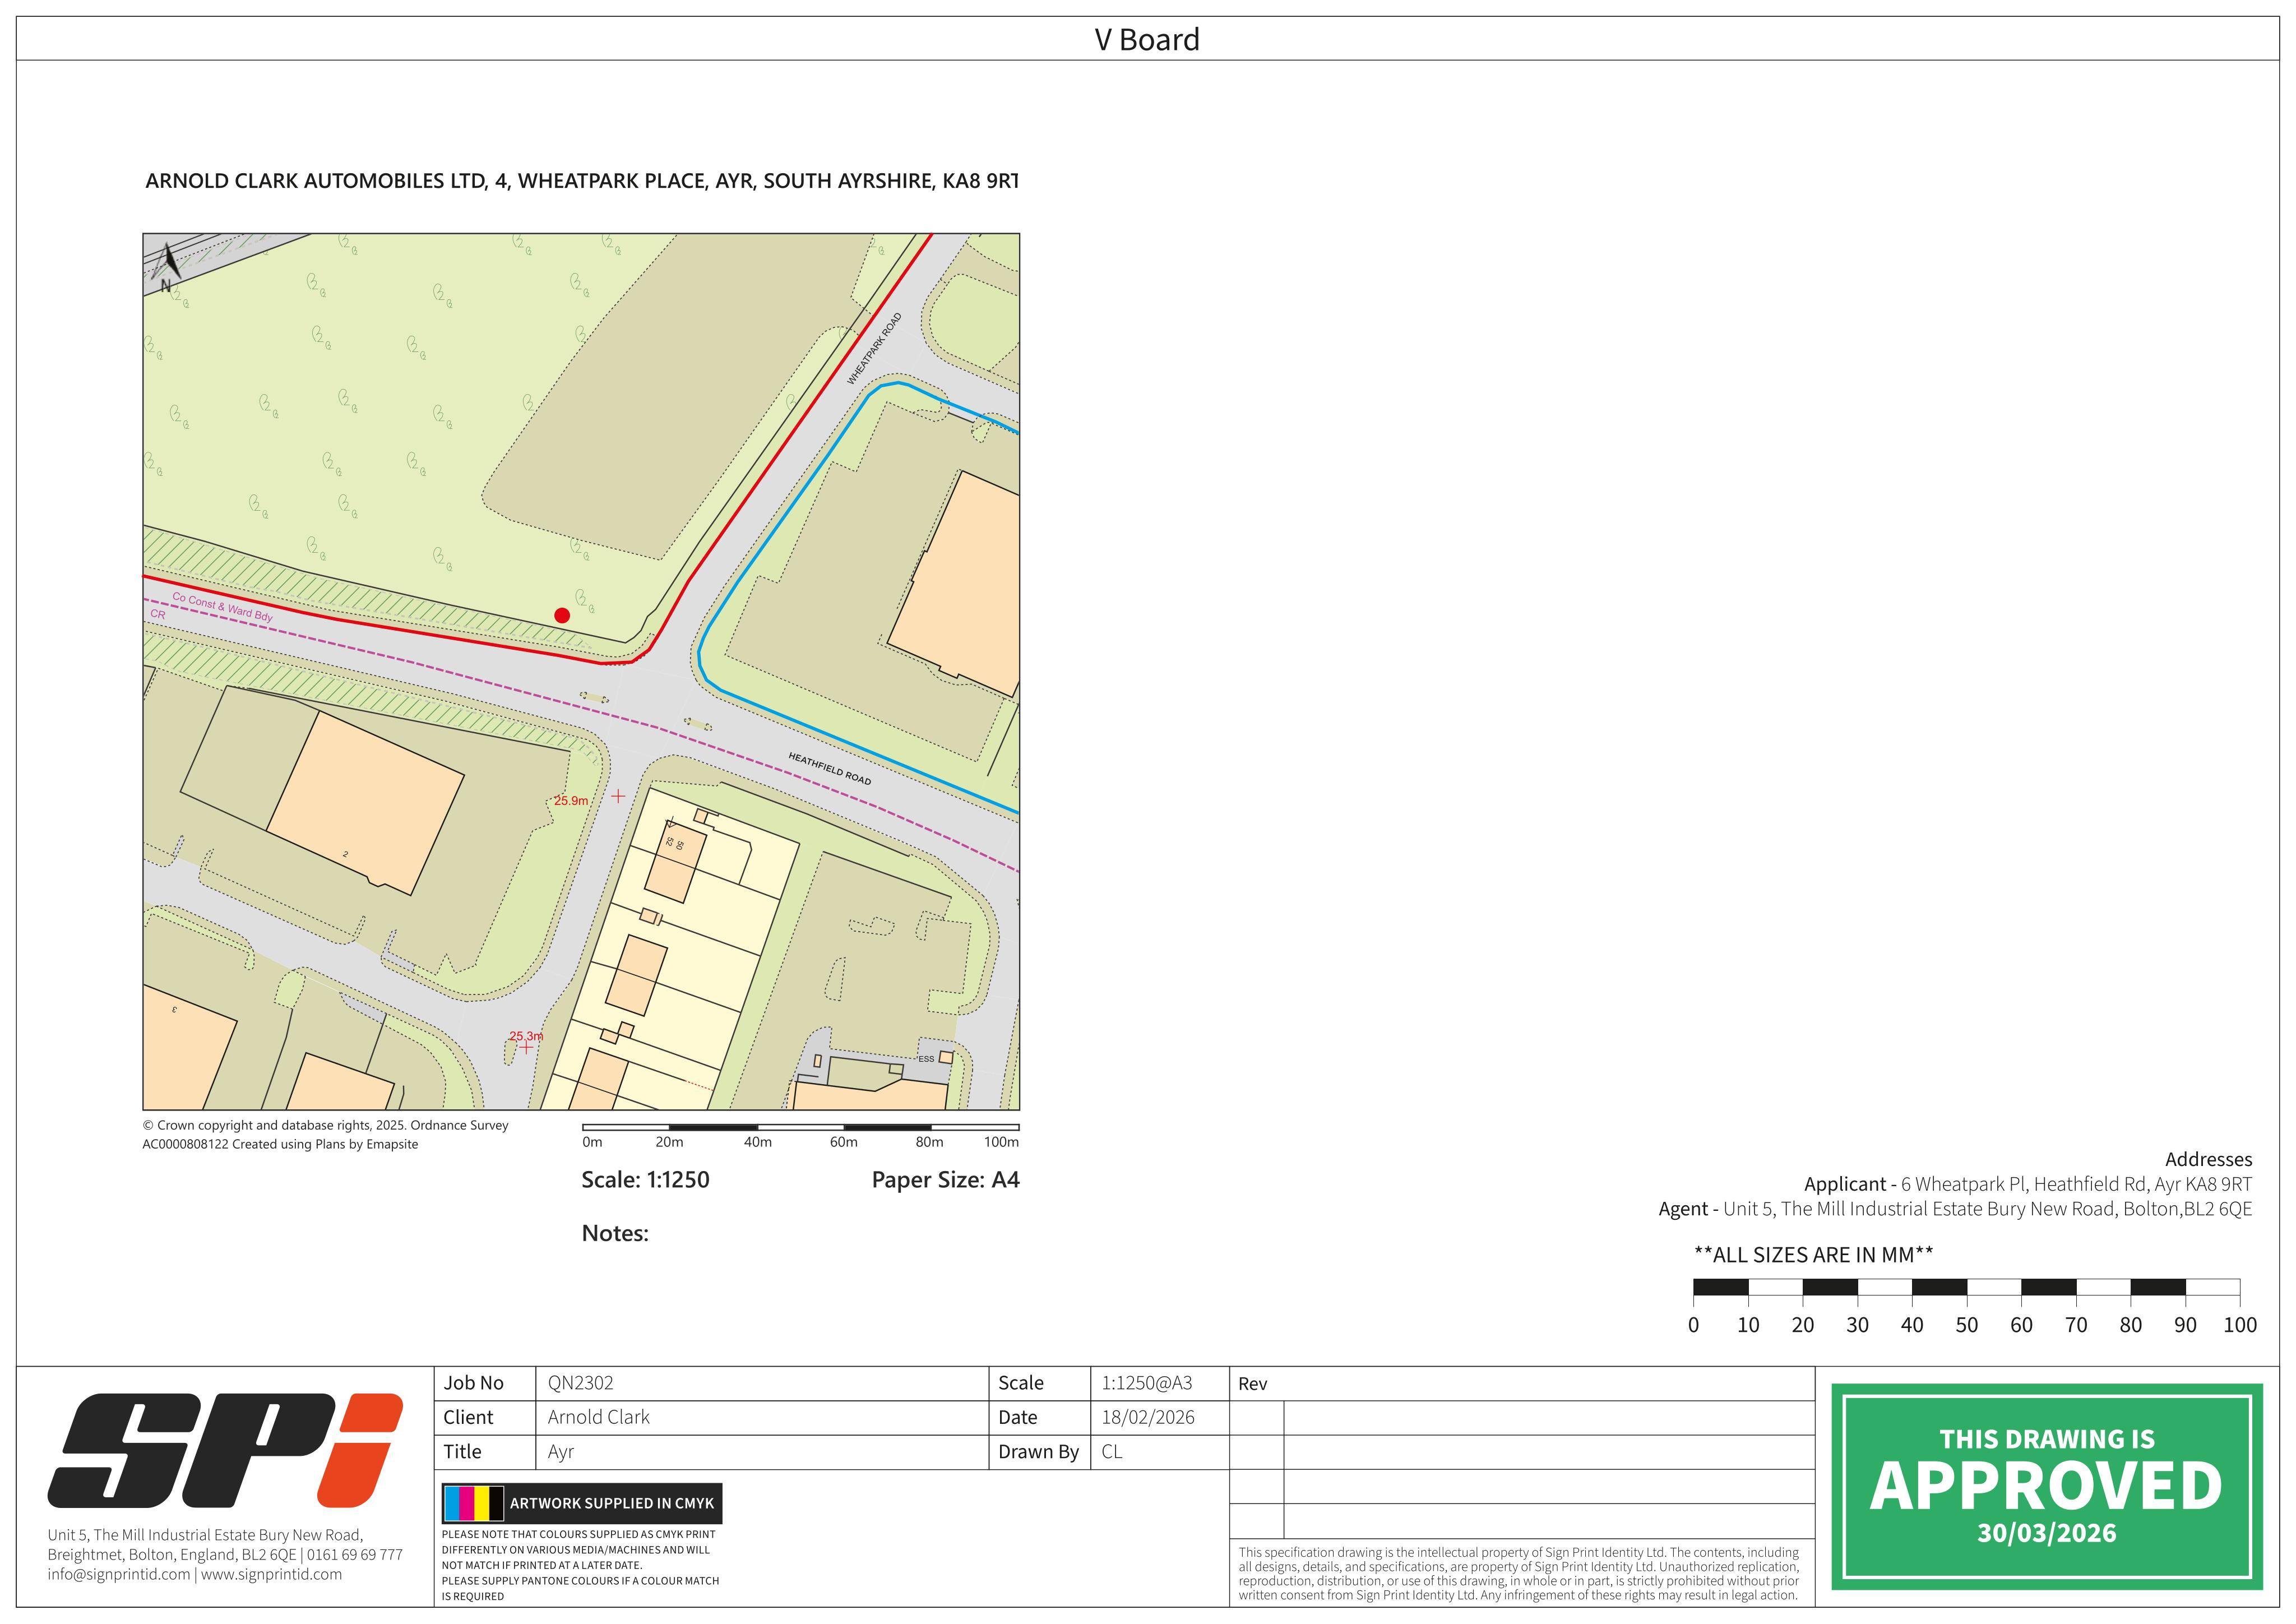Click Drawn By value 'CL'
The height and width of the screenshot is (1624, 2296).
[x=1112, y=1452]
